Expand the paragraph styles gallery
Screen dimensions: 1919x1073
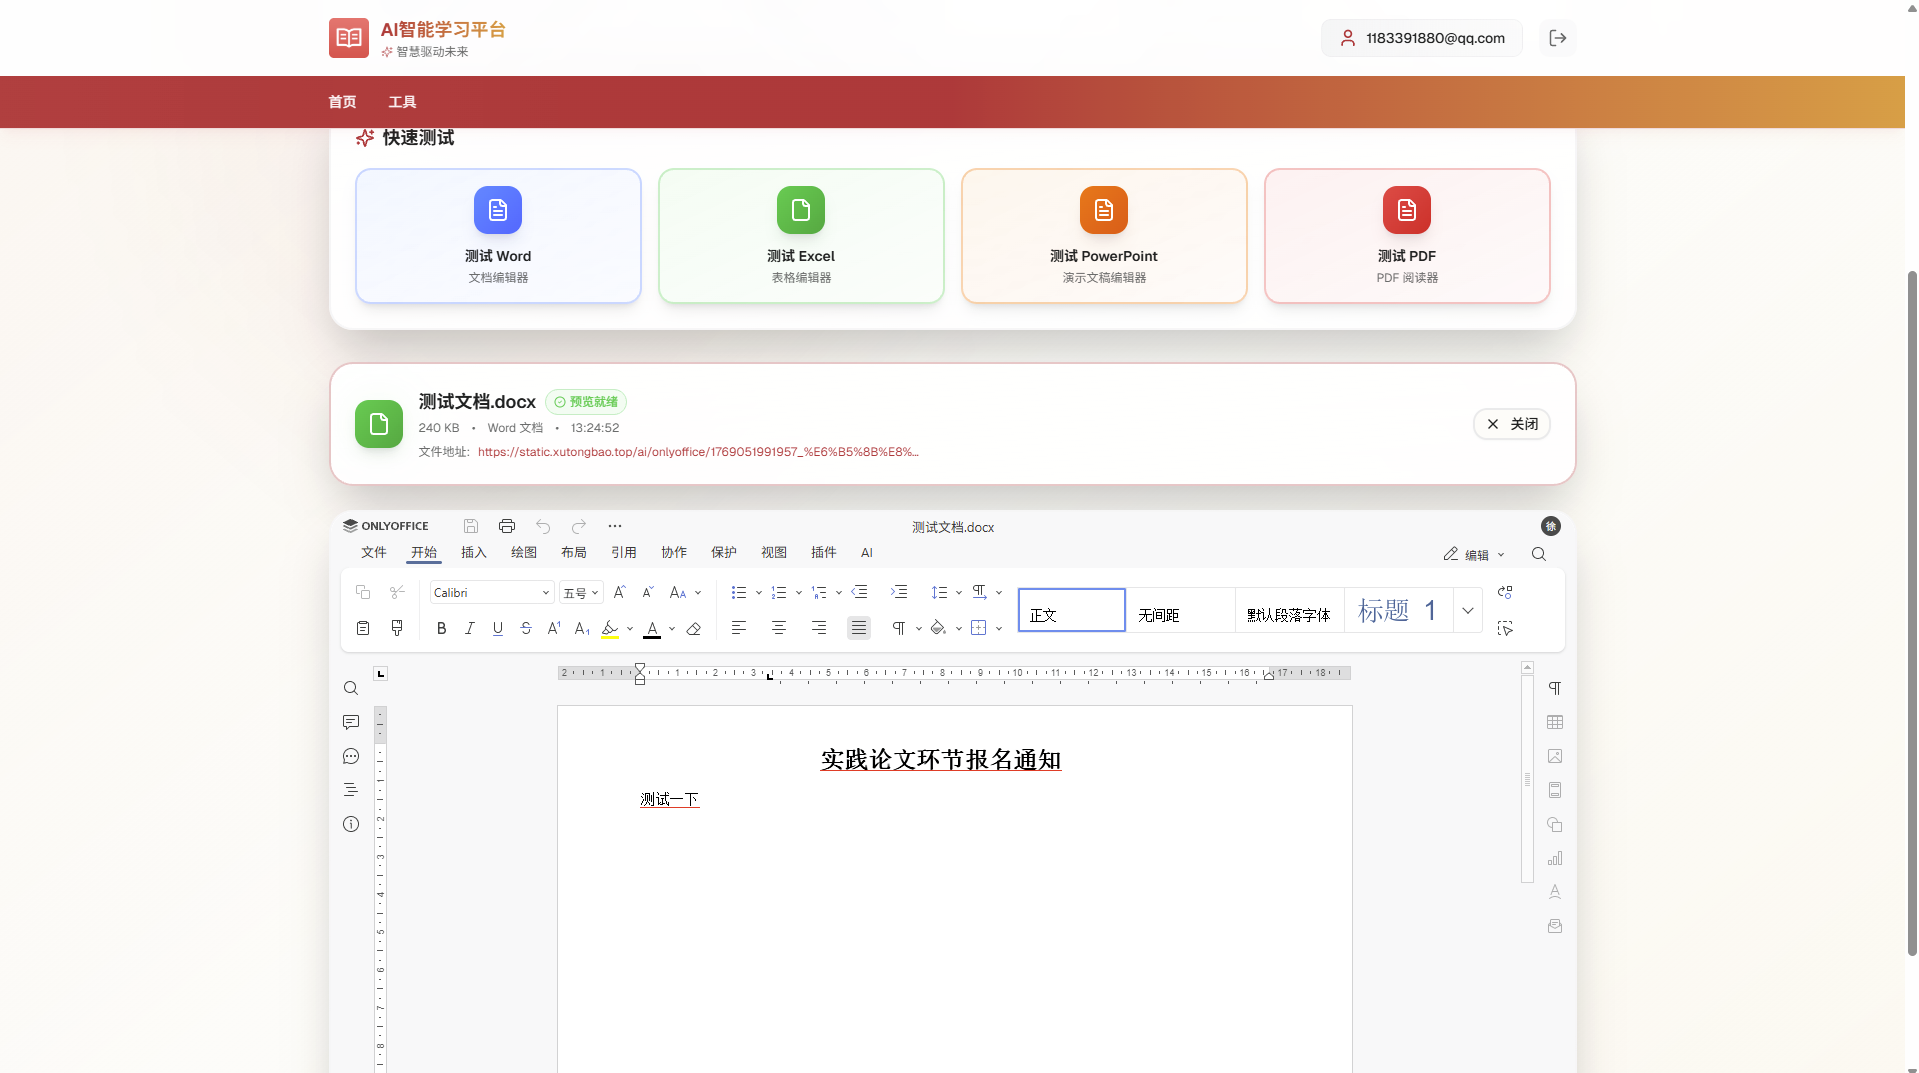(x=1467, y=611)
